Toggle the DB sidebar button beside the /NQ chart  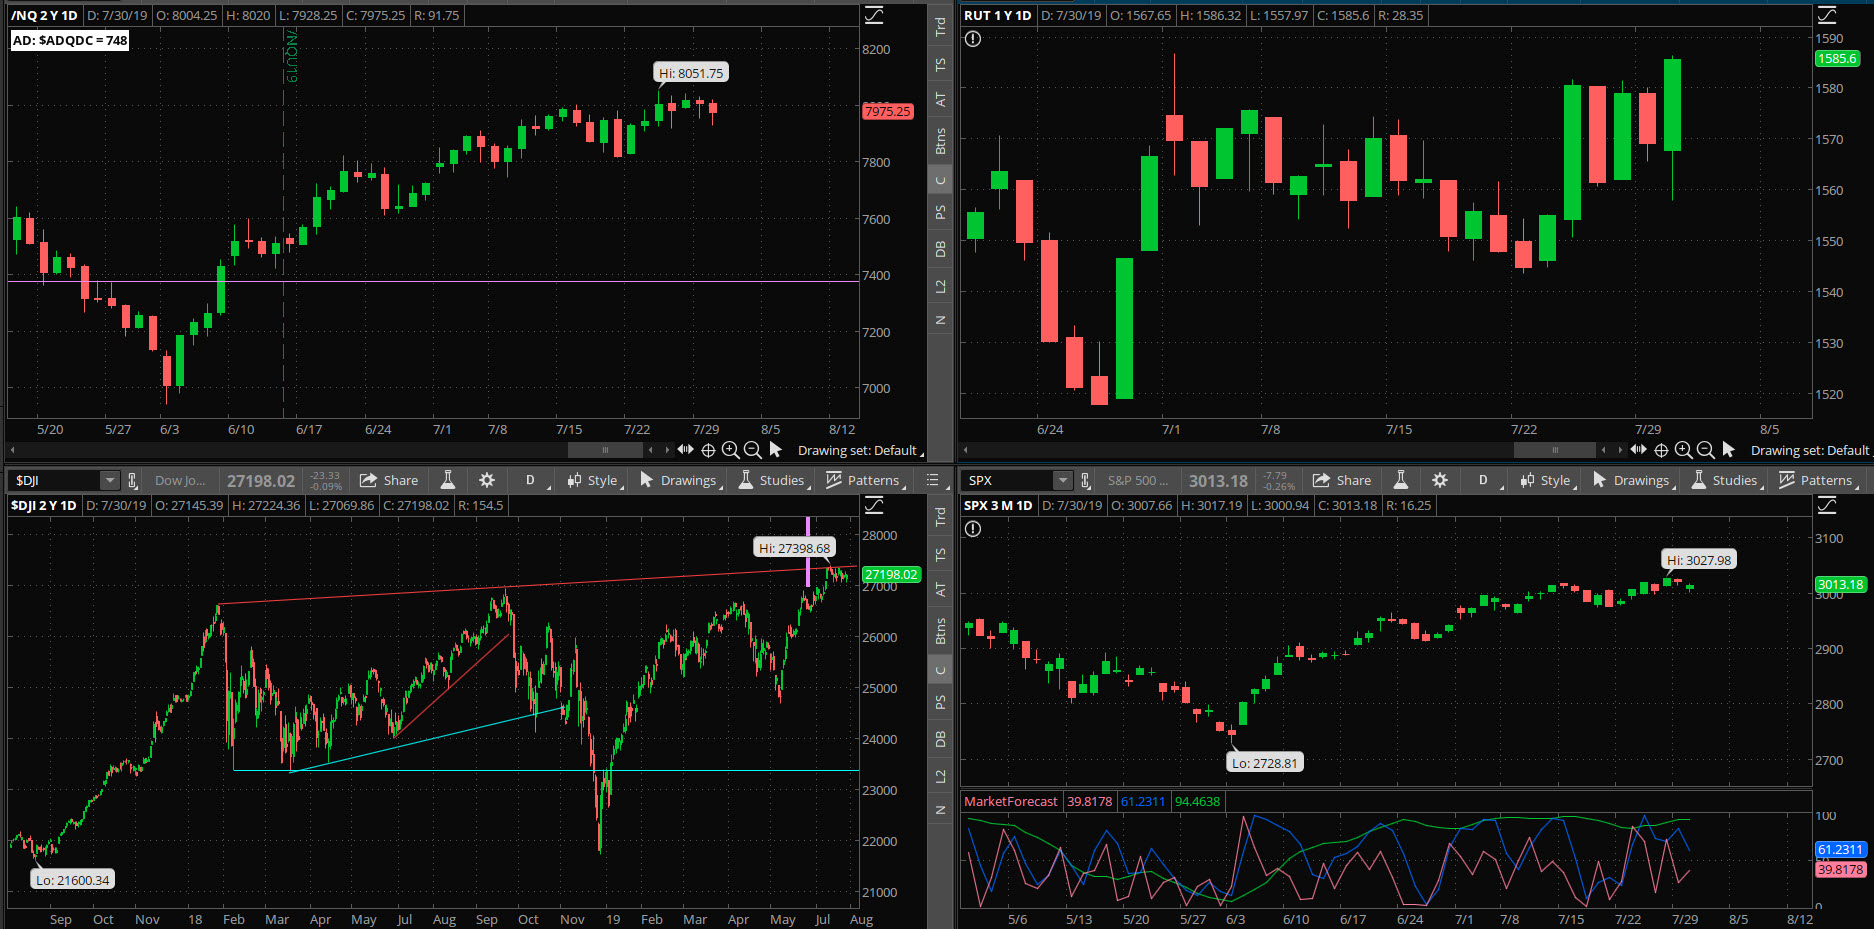tap(940, 249)
